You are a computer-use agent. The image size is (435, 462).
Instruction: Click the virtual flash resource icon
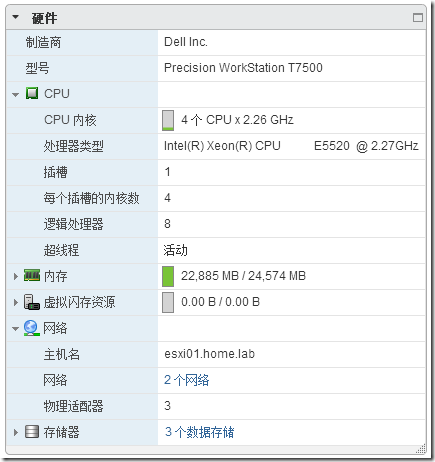[32, 302]
